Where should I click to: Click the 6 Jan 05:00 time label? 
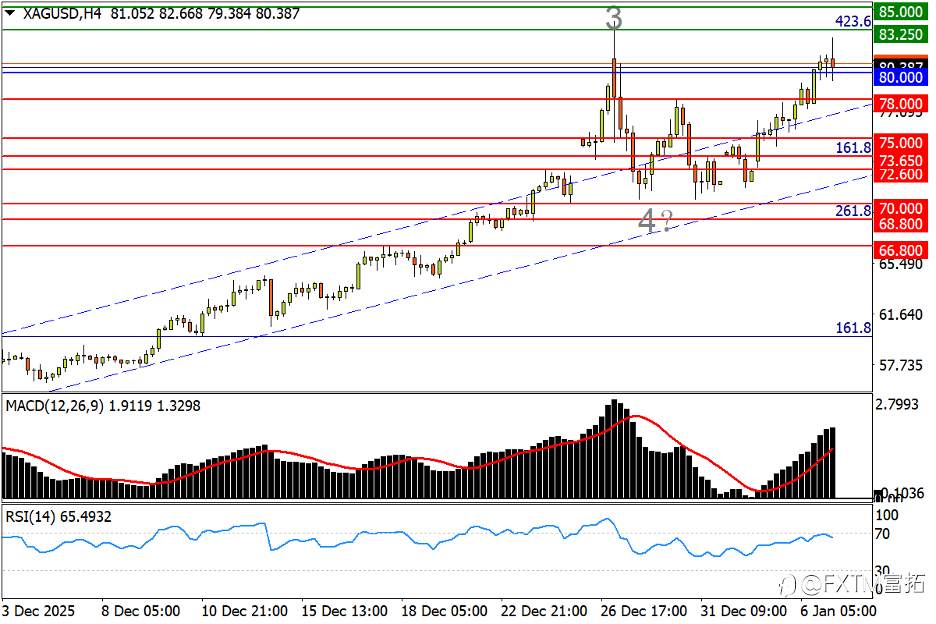838,611
